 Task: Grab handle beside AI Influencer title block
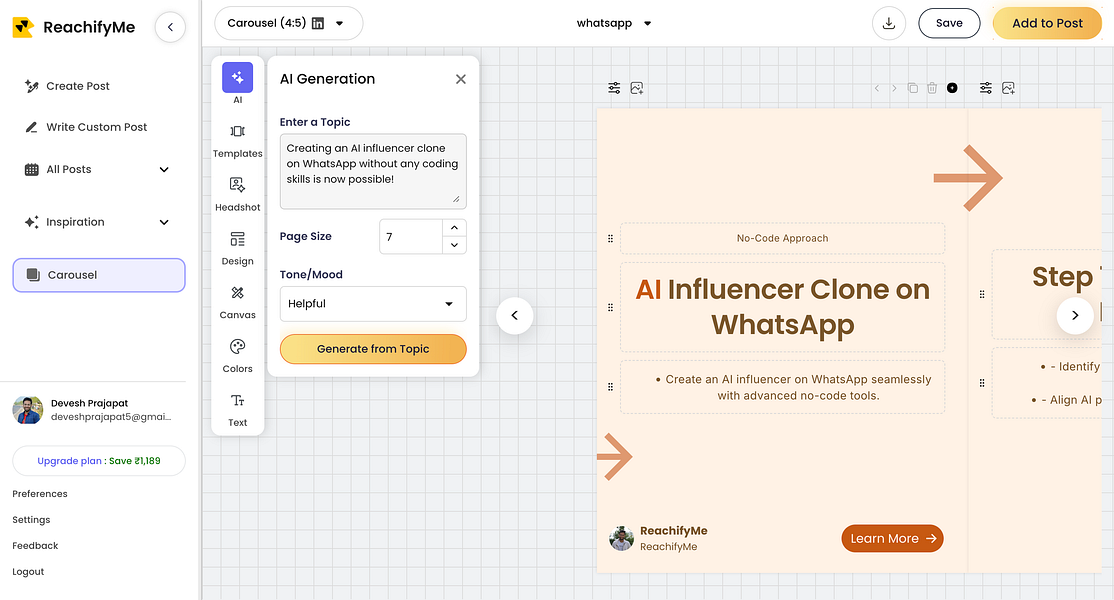click(x=610, y=307)
